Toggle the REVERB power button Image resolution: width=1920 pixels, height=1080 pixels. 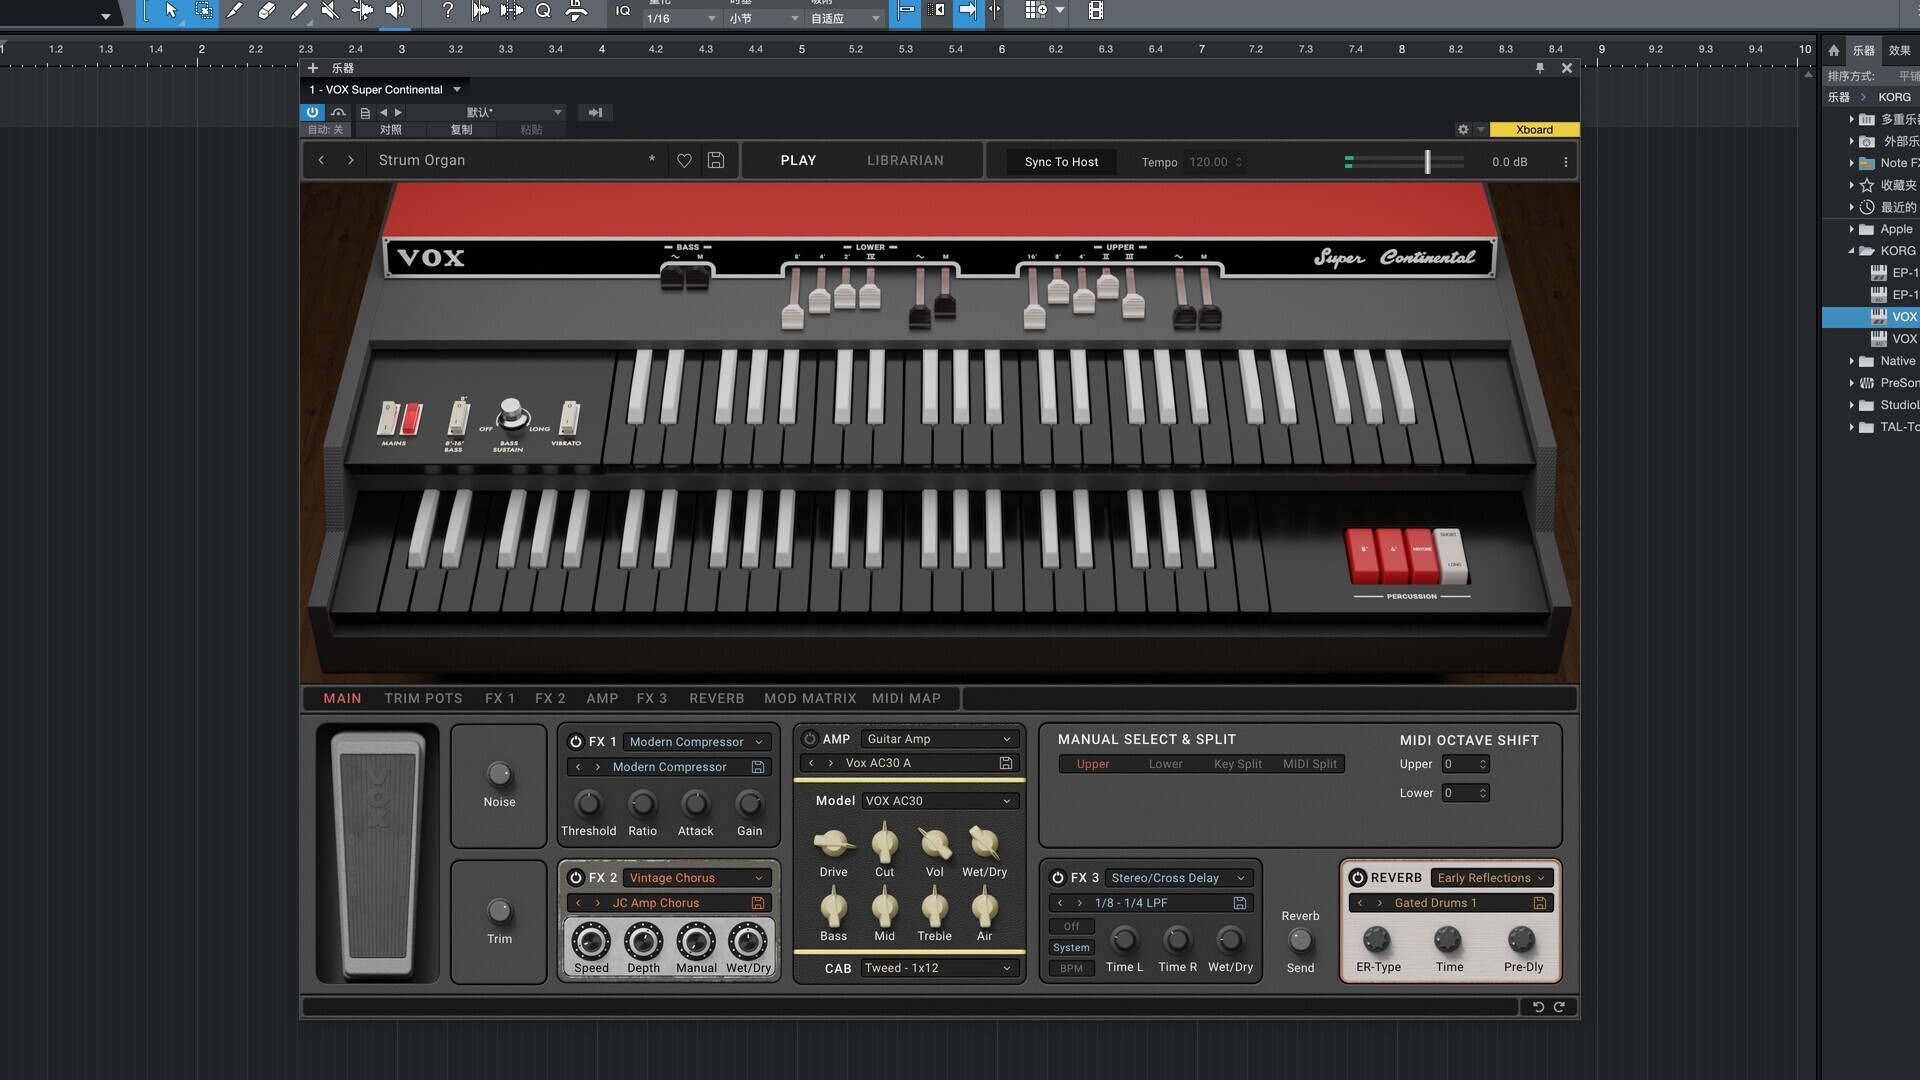1358,878
